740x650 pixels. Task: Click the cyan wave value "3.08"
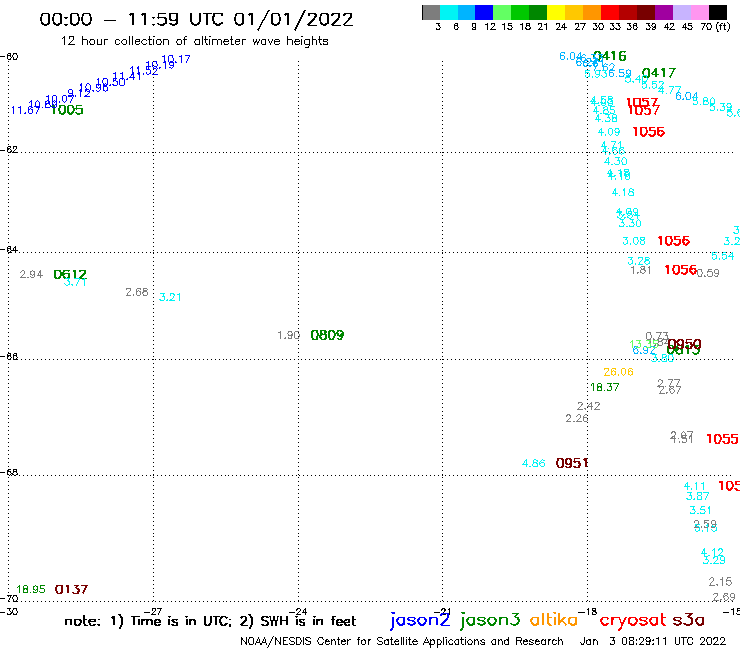(x=634, y=241)
